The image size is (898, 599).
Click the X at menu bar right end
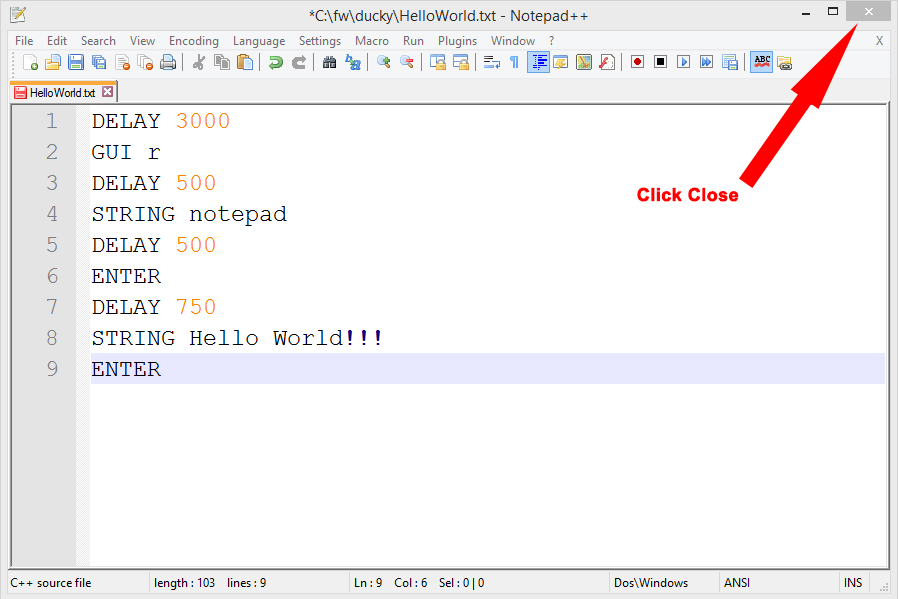879,41
